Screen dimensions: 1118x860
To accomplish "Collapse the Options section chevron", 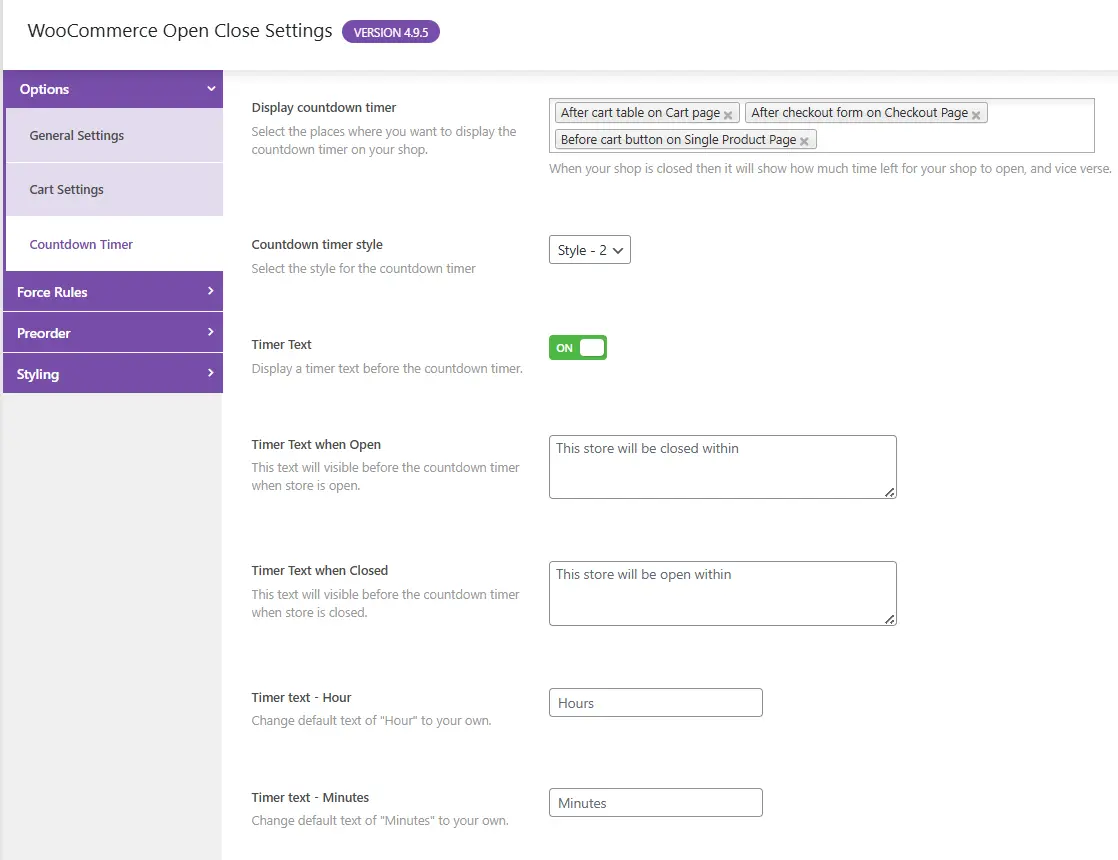I will click(211, 88).
